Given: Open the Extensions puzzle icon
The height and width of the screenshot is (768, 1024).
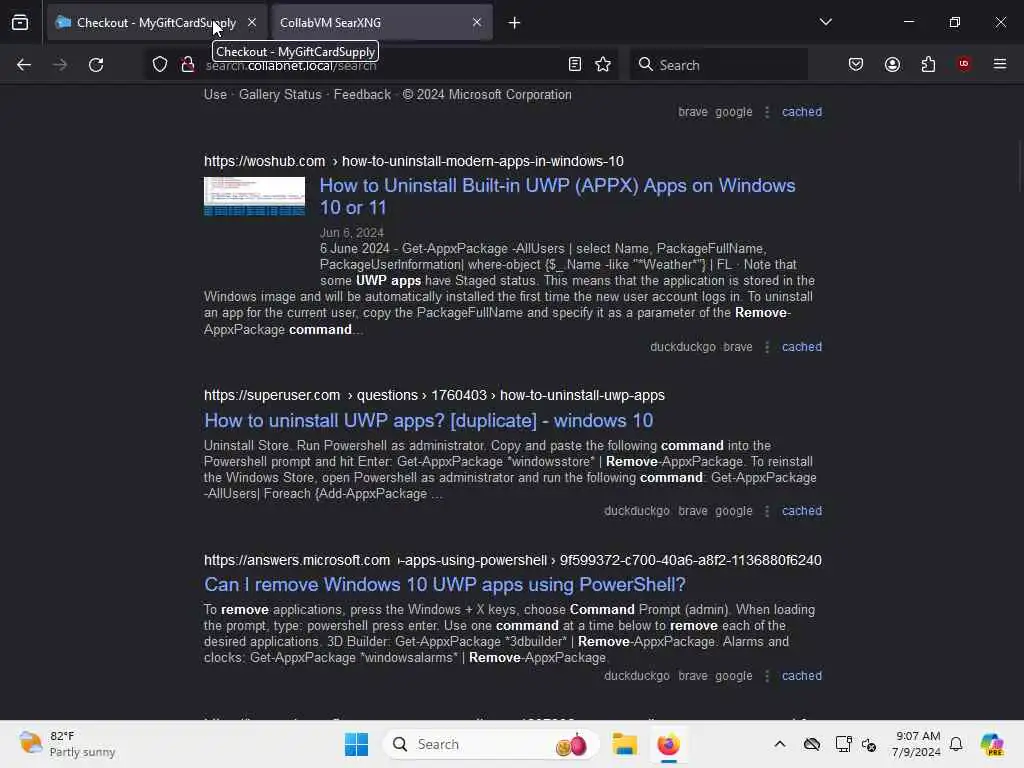Looking at the screenshot, I should click(928, 64).
